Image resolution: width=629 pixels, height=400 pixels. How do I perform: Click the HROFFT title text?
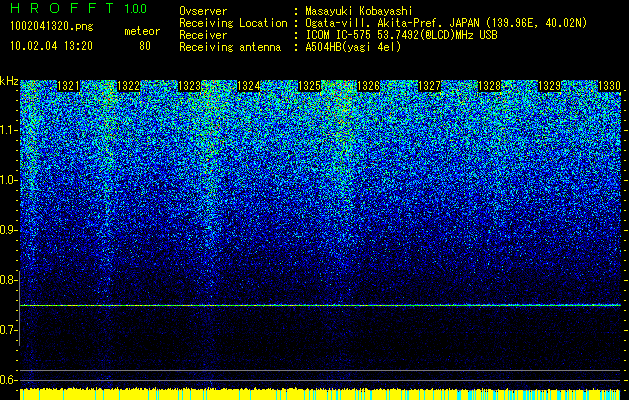[61, 8]
